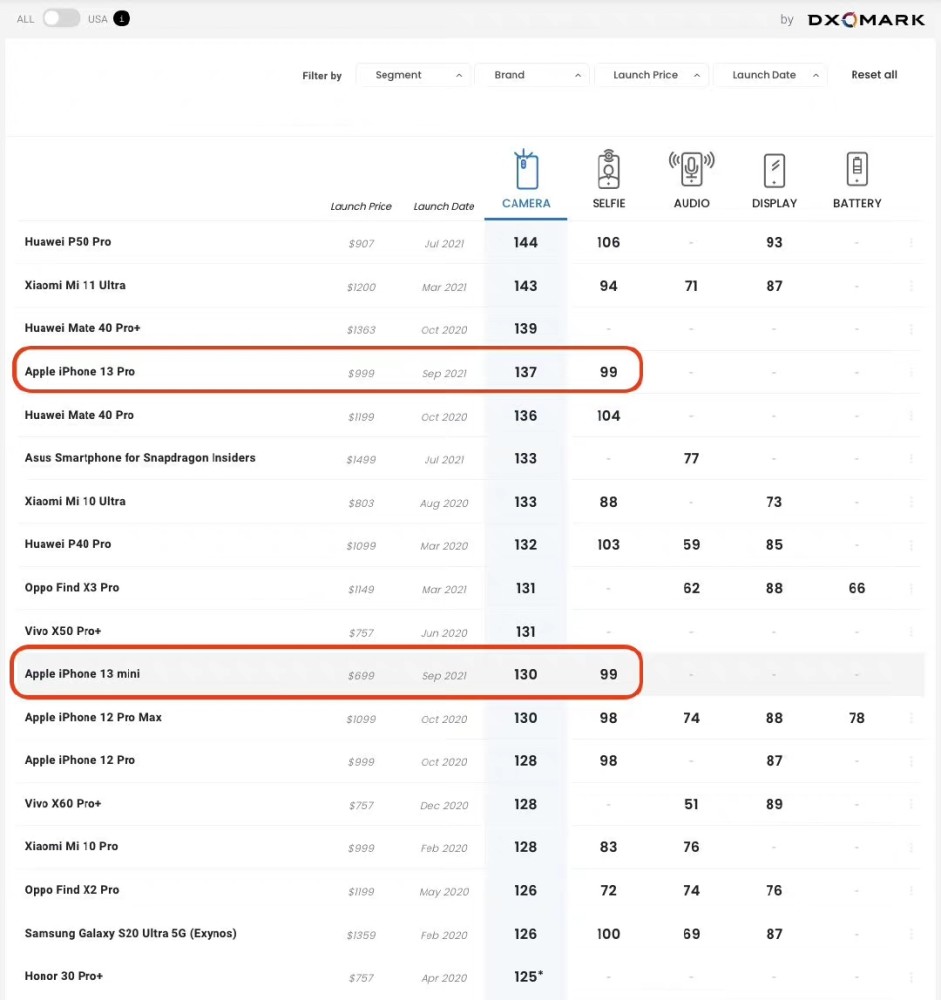
Task: Sort by Launch Price column header
Action: coord(361,207)
